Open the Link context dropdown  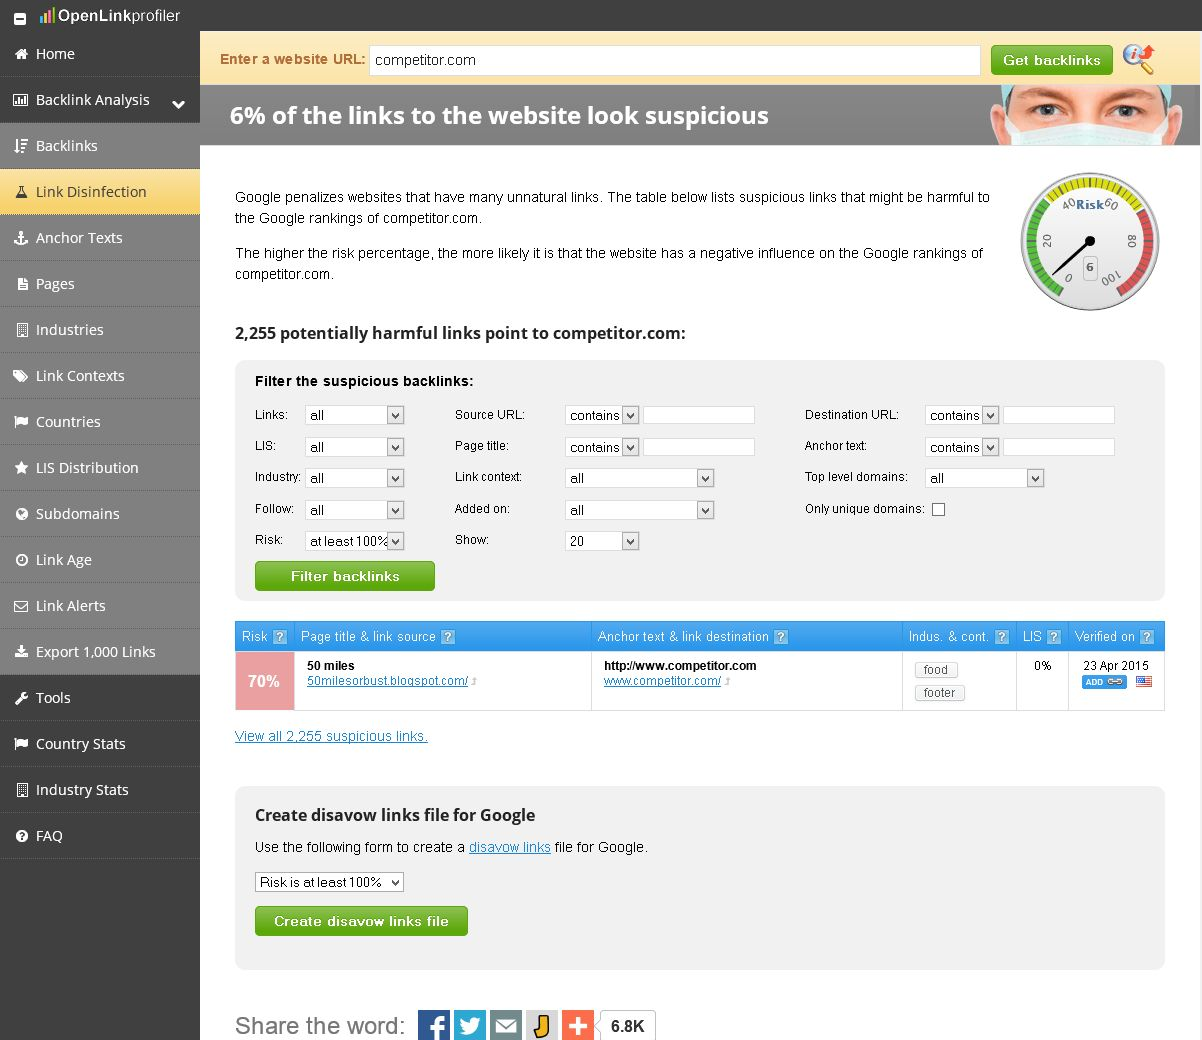[x=639, y=478]
